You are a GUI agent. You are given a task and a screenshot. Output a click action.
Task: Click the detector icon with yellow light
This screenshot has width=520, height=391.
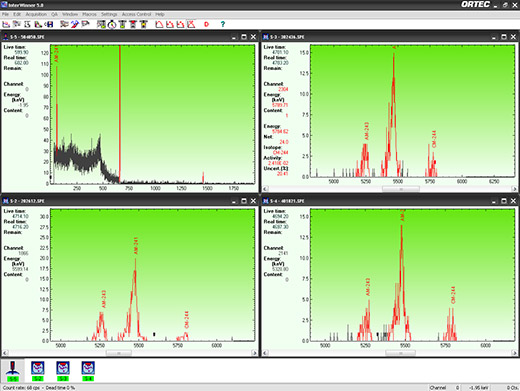pyautogui.click(x=144, y=24)
